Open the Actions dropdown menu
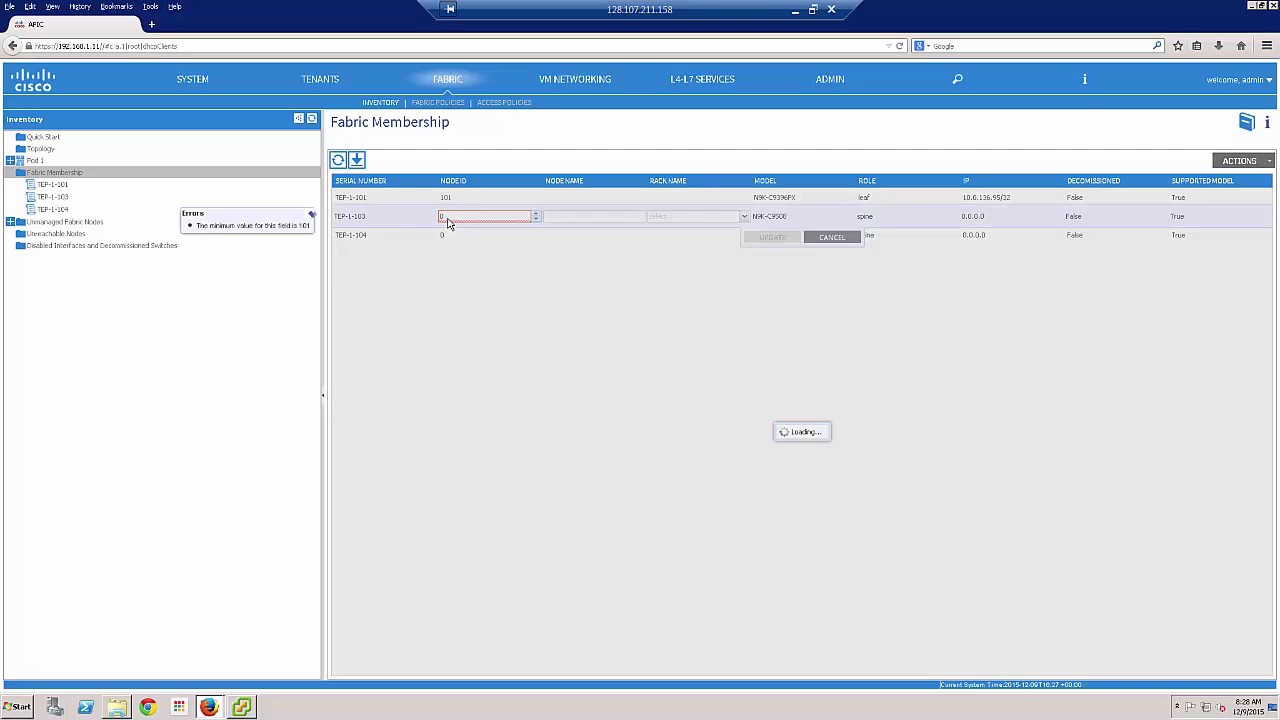Screen dimensions: 1280x720 pyautogui.click(x=1242, y=161)
